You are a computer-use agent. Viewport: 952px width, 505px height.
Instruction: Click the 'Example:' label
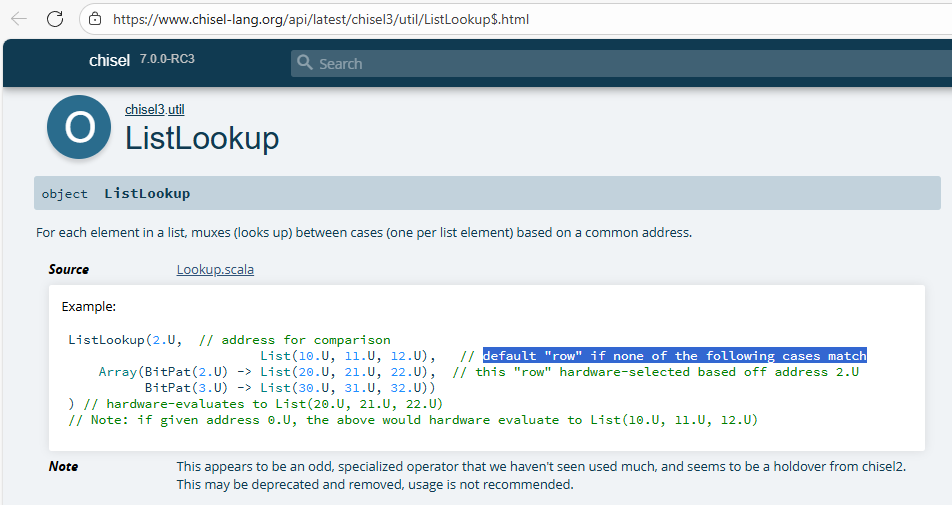(89, 307)
